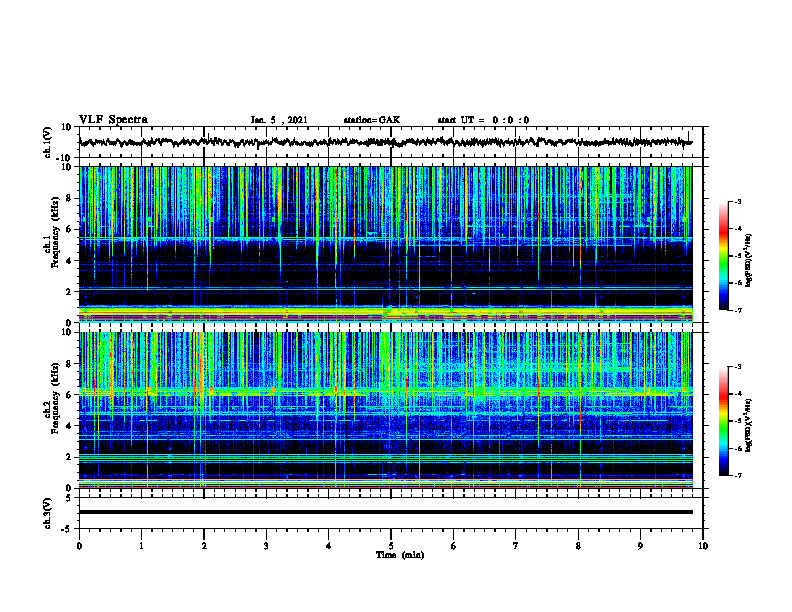792x612 pixels.
Task: Click the ch.1 spectrogram panel
Action: [x=385, y=244]
